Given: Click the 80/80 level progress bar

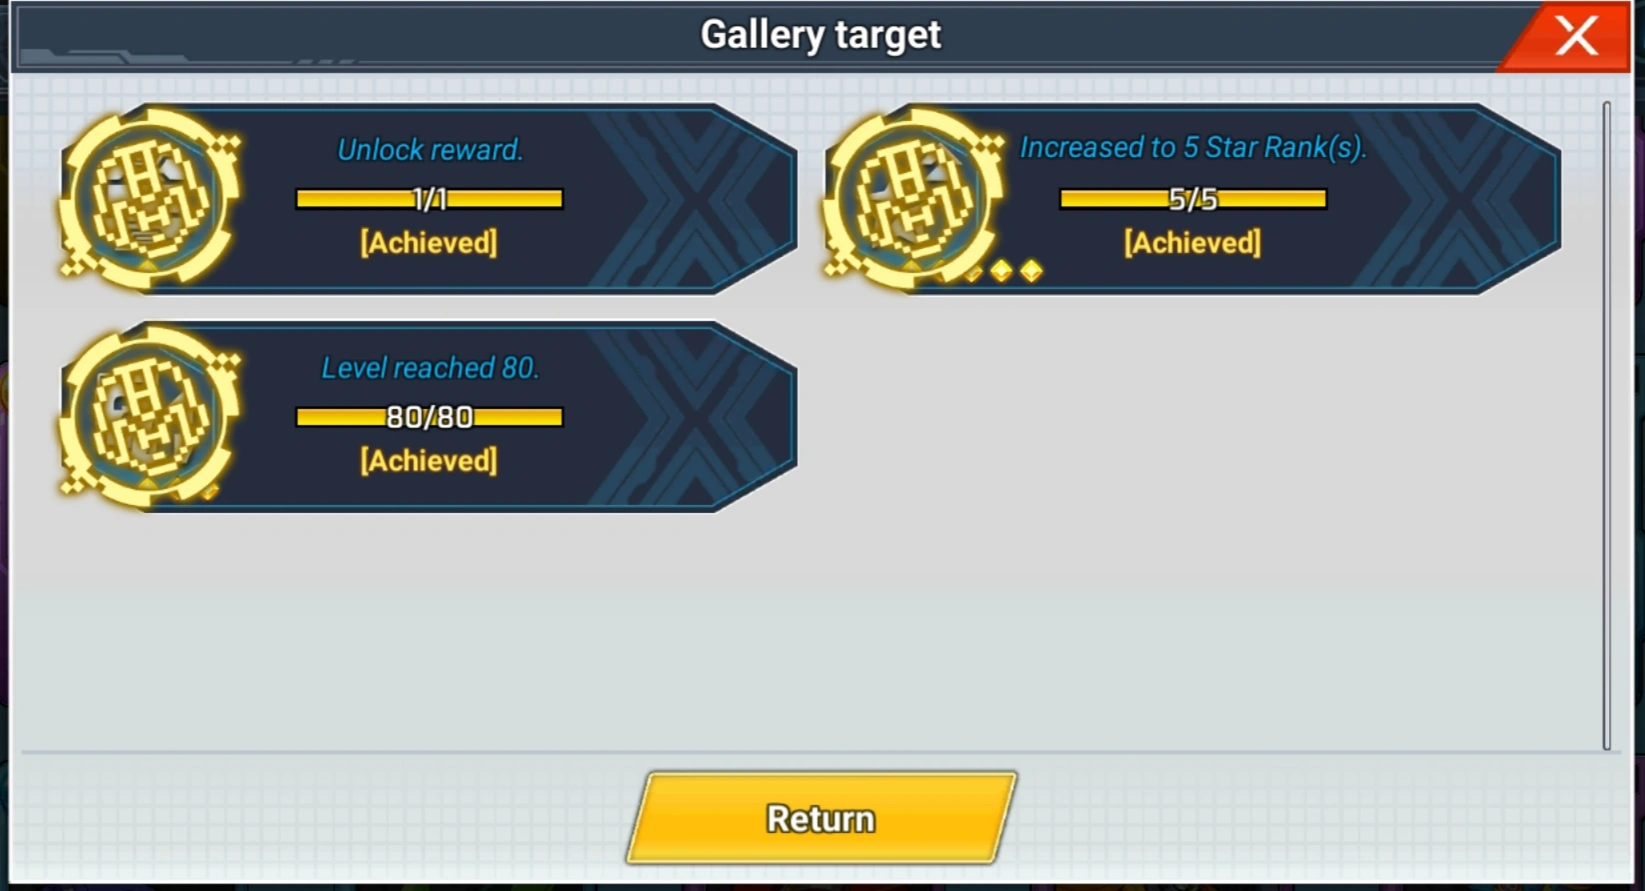Looking at the screenshot, I should pyautogui.click(x=430, y=416).
